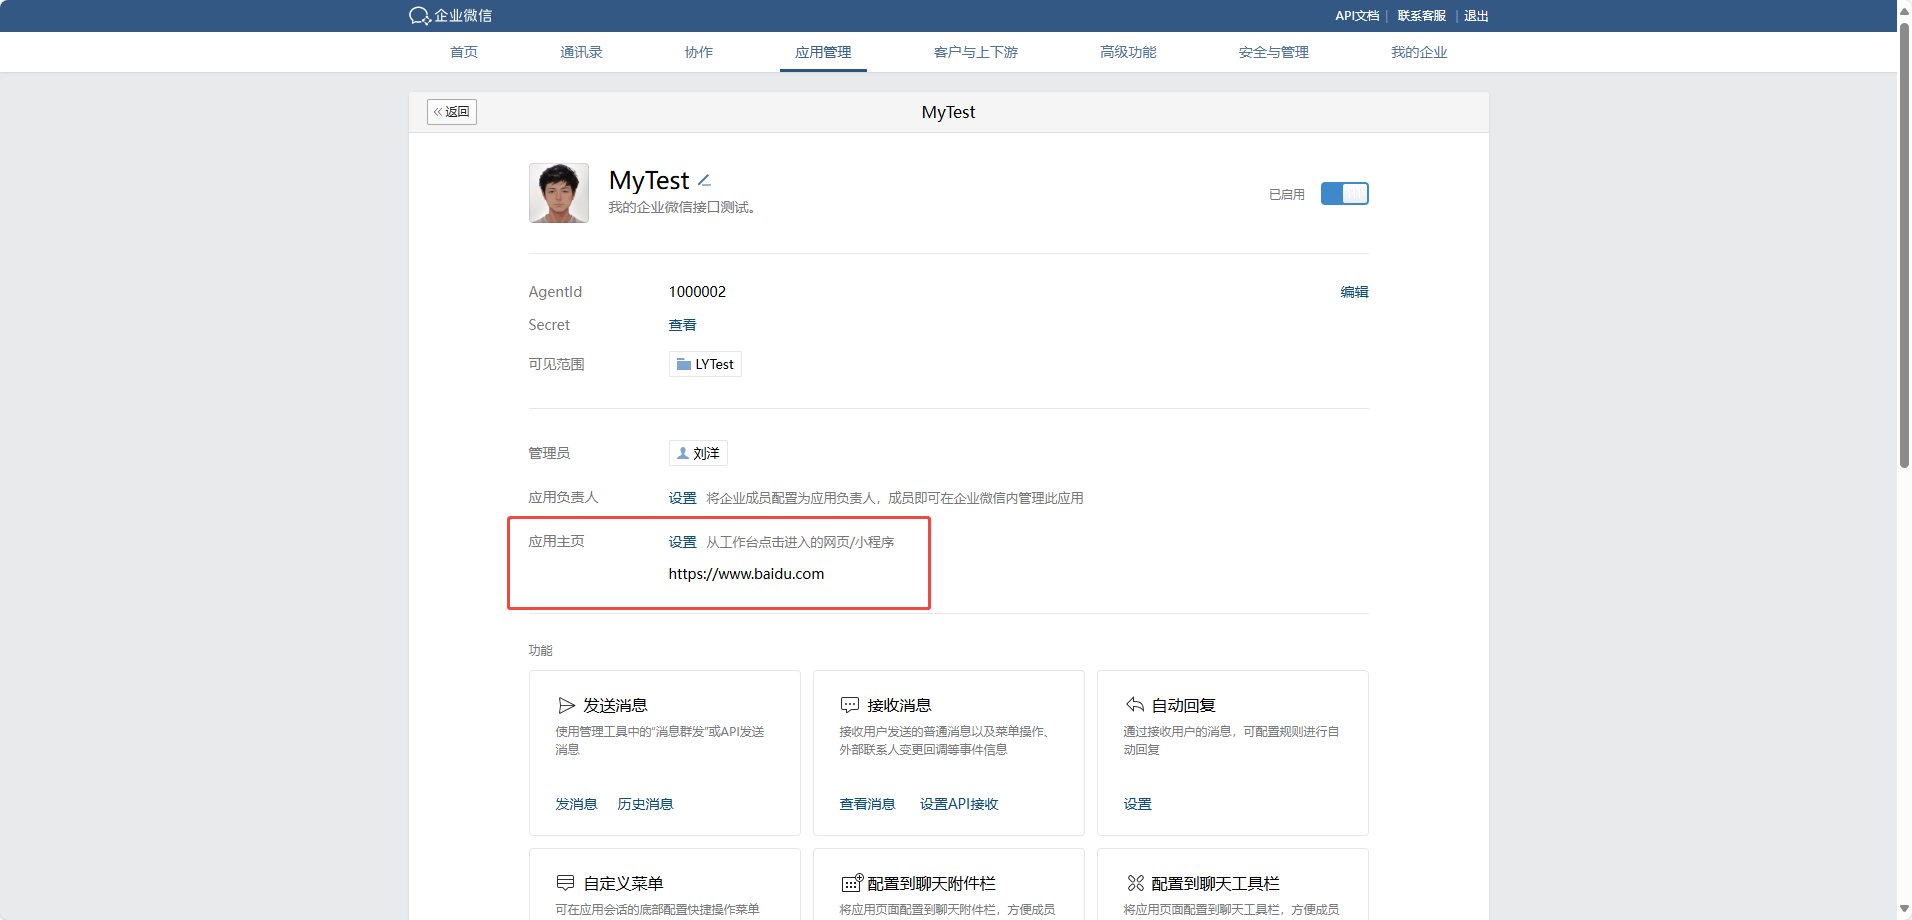Open the 首页 tab
This screenshot has height=920, width=1912.
pyautogui.click(x=464, y=52)
